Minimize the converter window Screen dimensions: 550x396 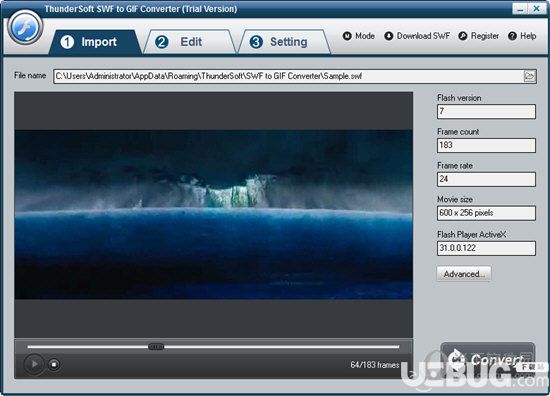pos(520,9)
